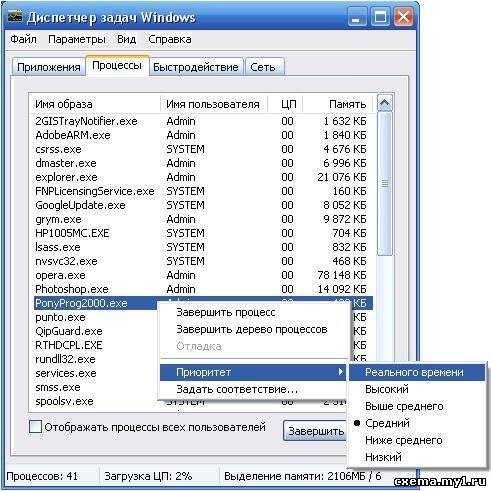Click the process list scrollbar thumb
The height and width of the screenshot is (491, 491).
(385, 184)
